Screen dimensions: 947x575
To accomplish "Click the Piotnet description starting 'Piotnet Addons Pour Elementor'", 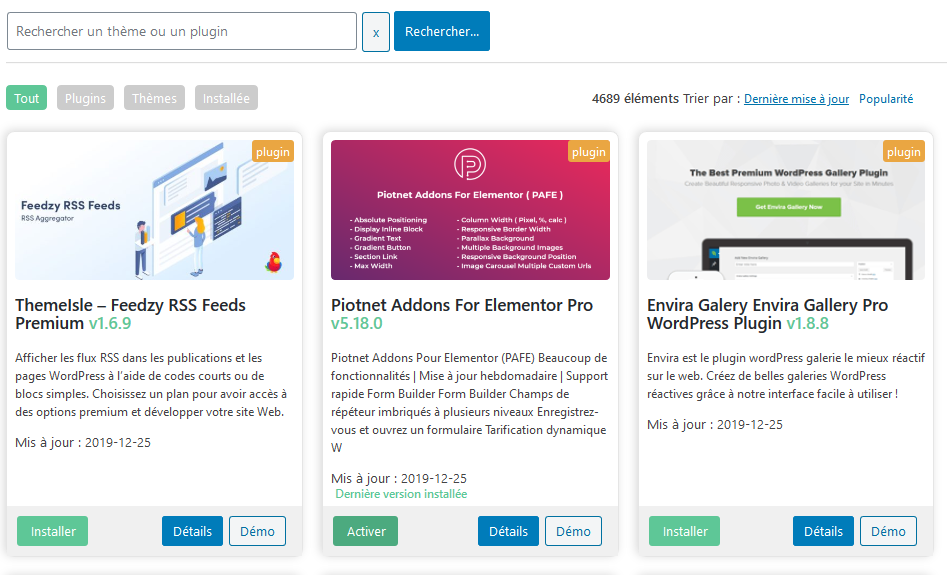I will pyautogui.click(x=469, y=403).
